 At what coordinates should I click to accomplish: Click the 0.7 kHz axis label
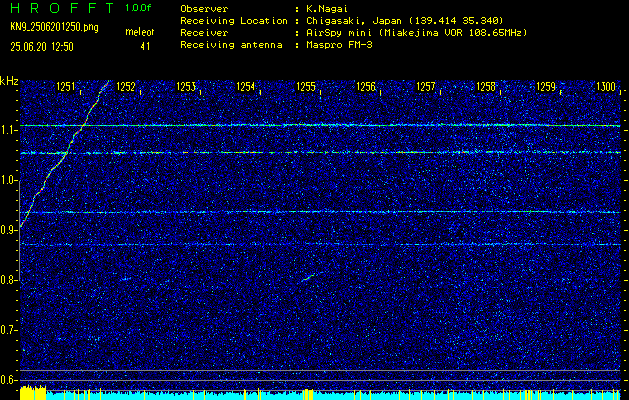7,330
